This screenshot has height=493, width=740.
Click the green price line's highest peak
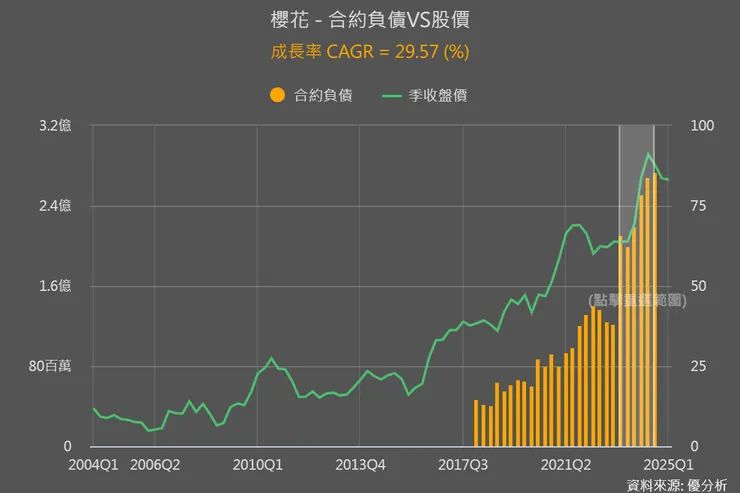(x=649, y=154)
